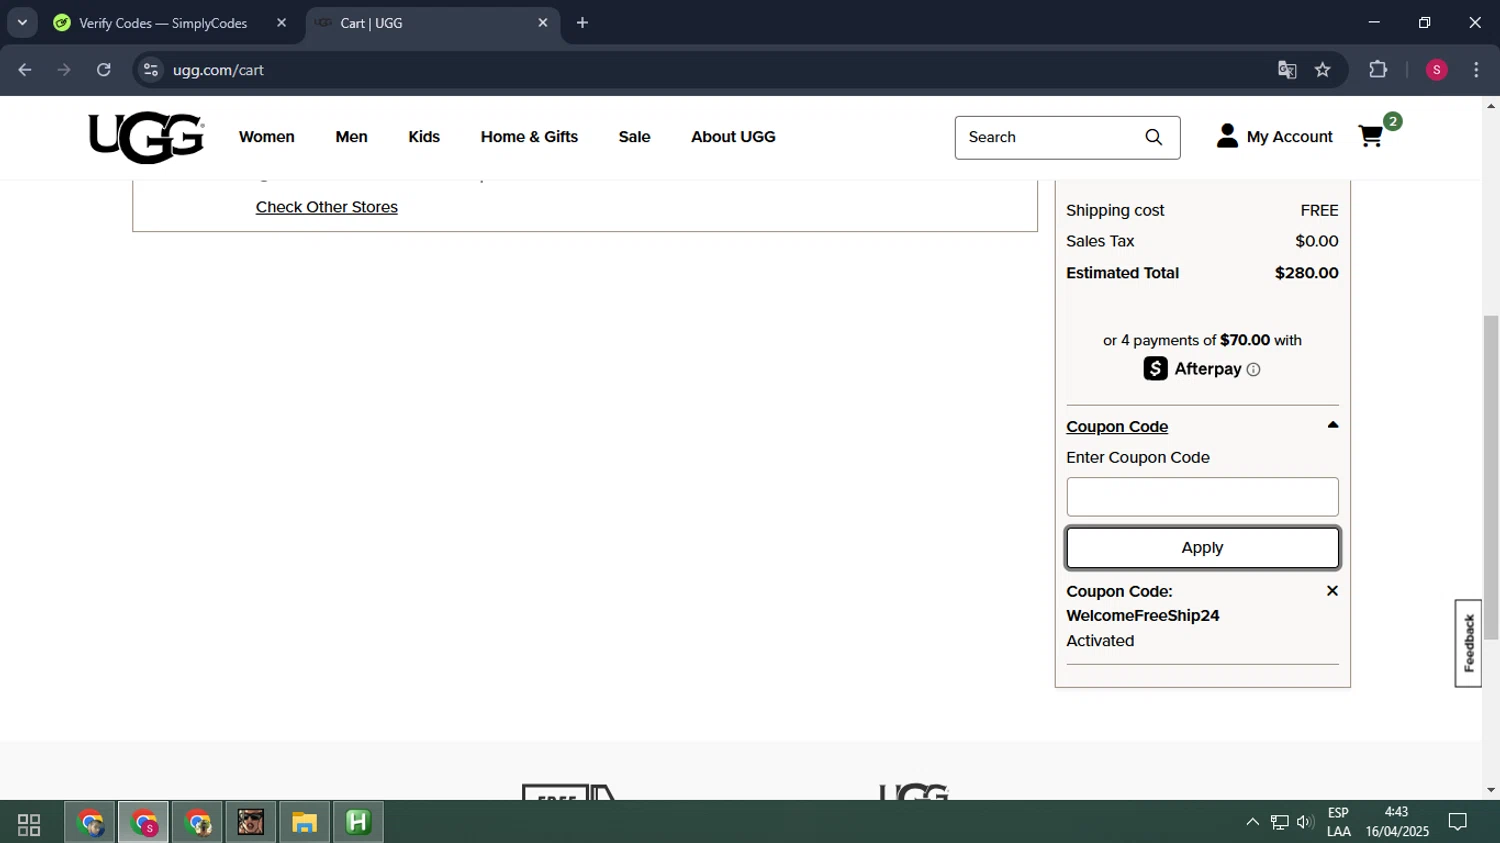Image resolution: width=1500 pixels, height=843 pixels.
Task: Click the browser back arrow
Action: [x=25, y=70]
